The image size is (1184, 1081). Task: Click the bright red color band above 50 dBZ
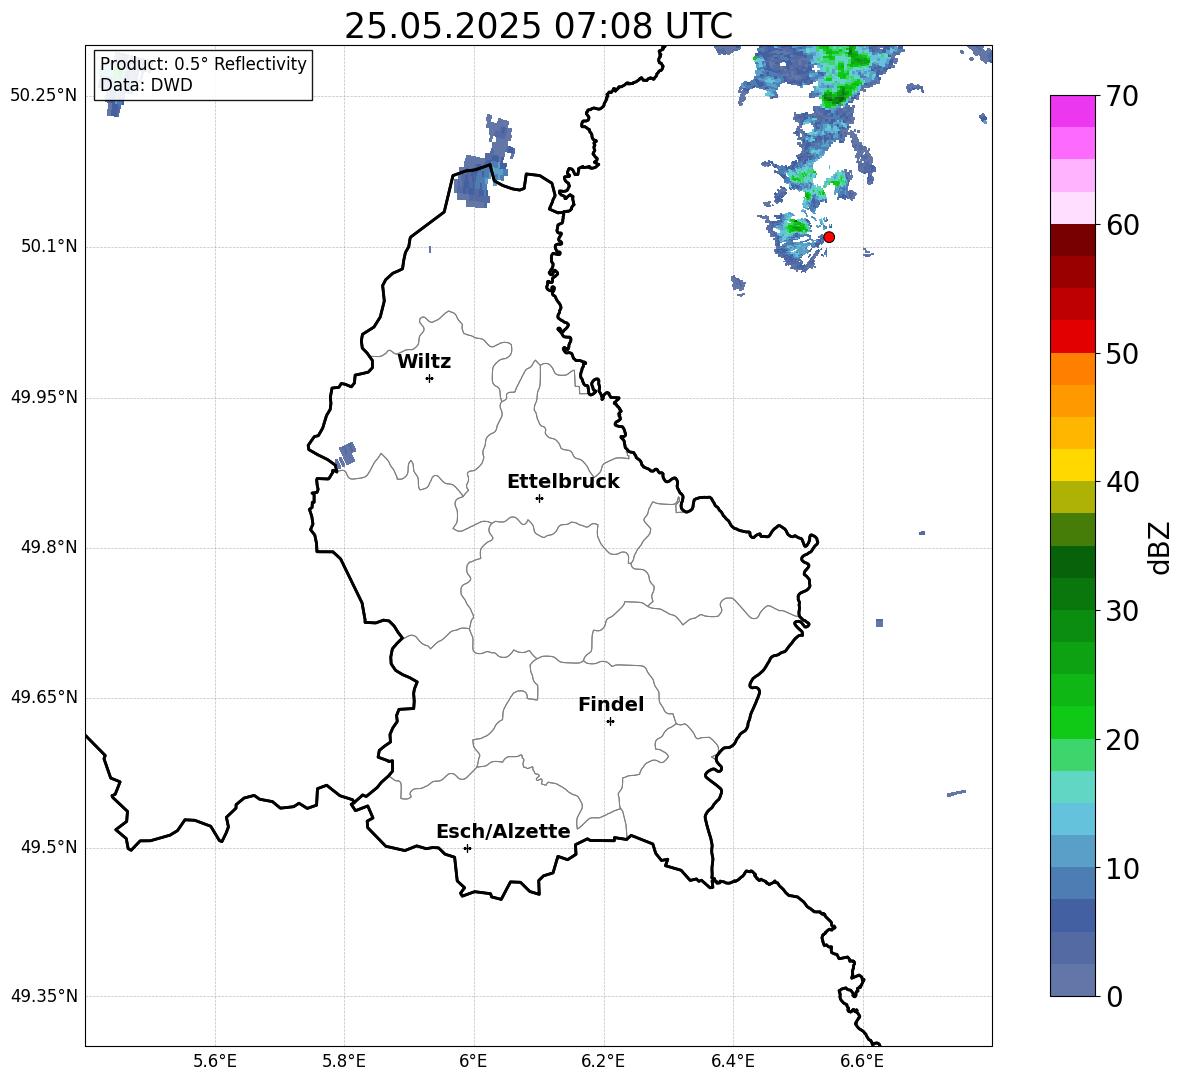click(1072, 336)
